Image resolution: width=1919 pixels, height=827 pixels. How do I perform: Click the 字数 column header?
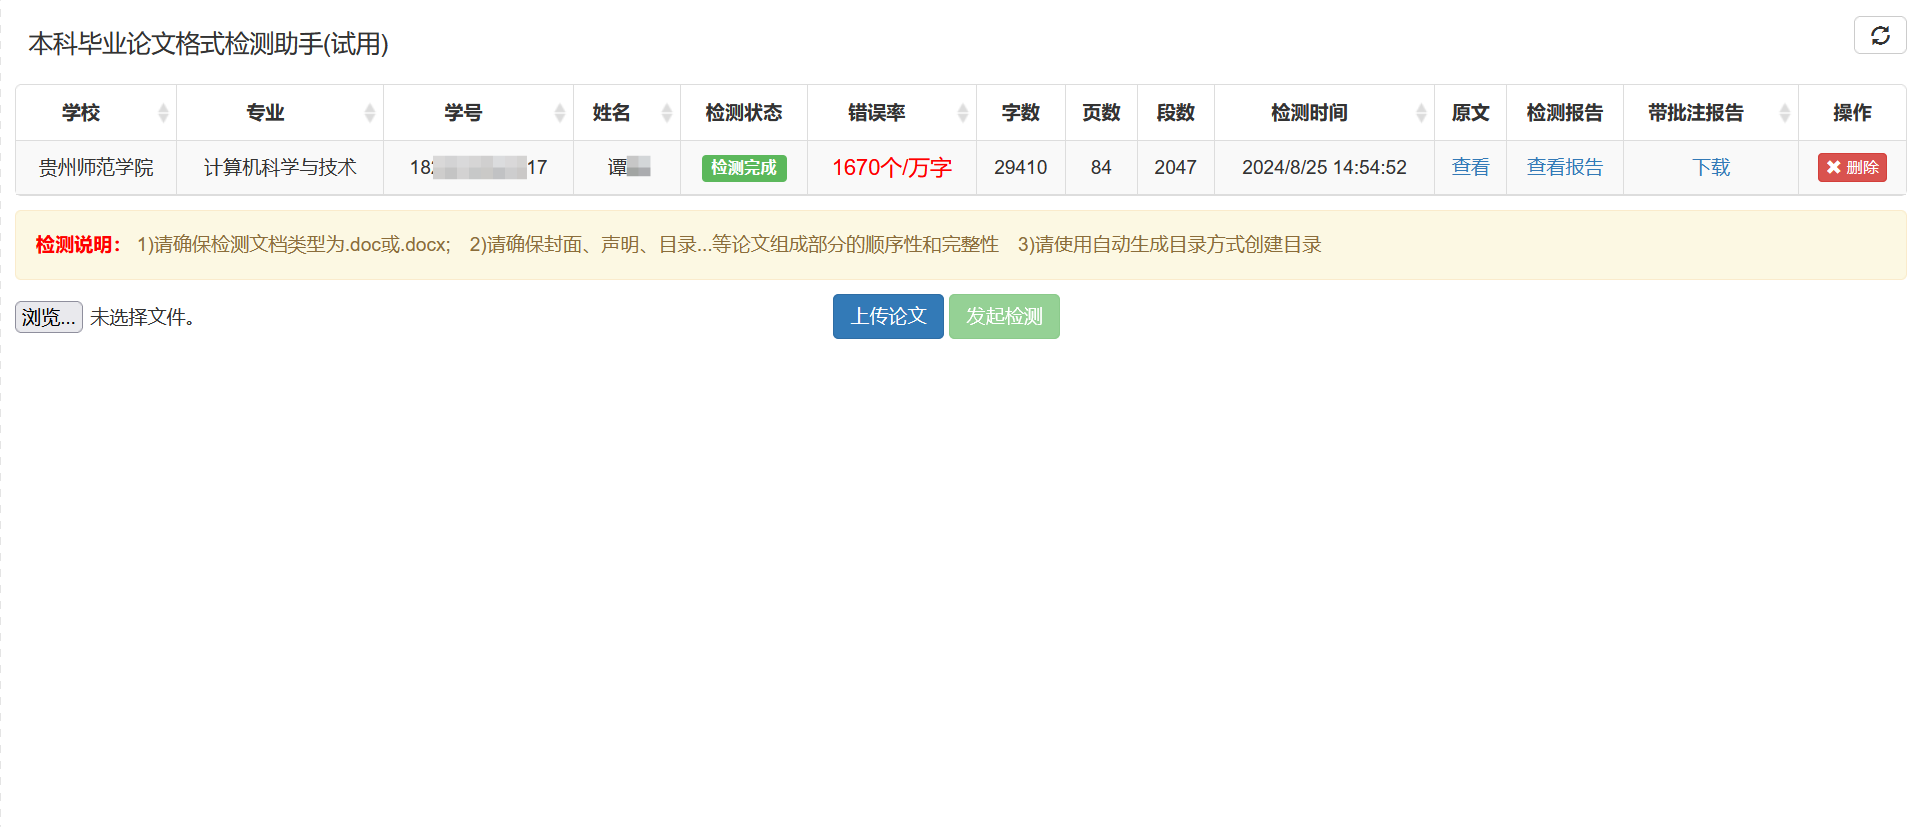click(1020, 113)
